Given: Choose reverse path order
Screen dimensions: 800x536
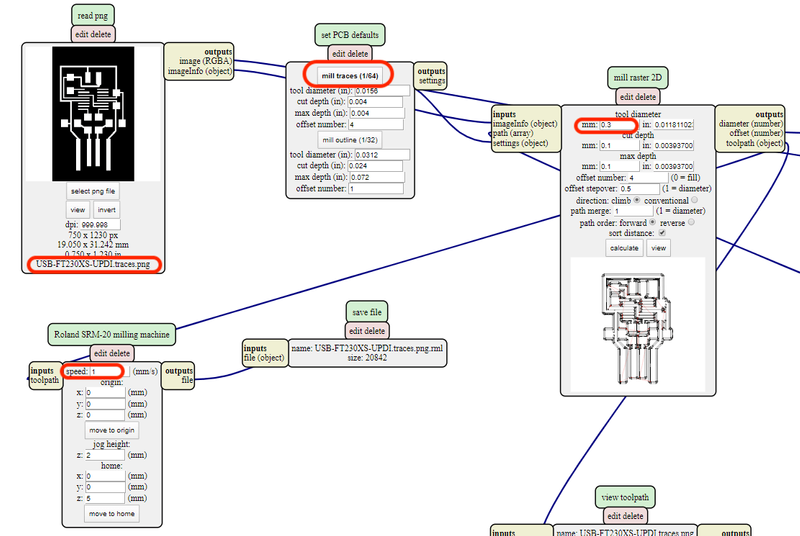Looking at the screenshot, I should [x=692, y=222].
